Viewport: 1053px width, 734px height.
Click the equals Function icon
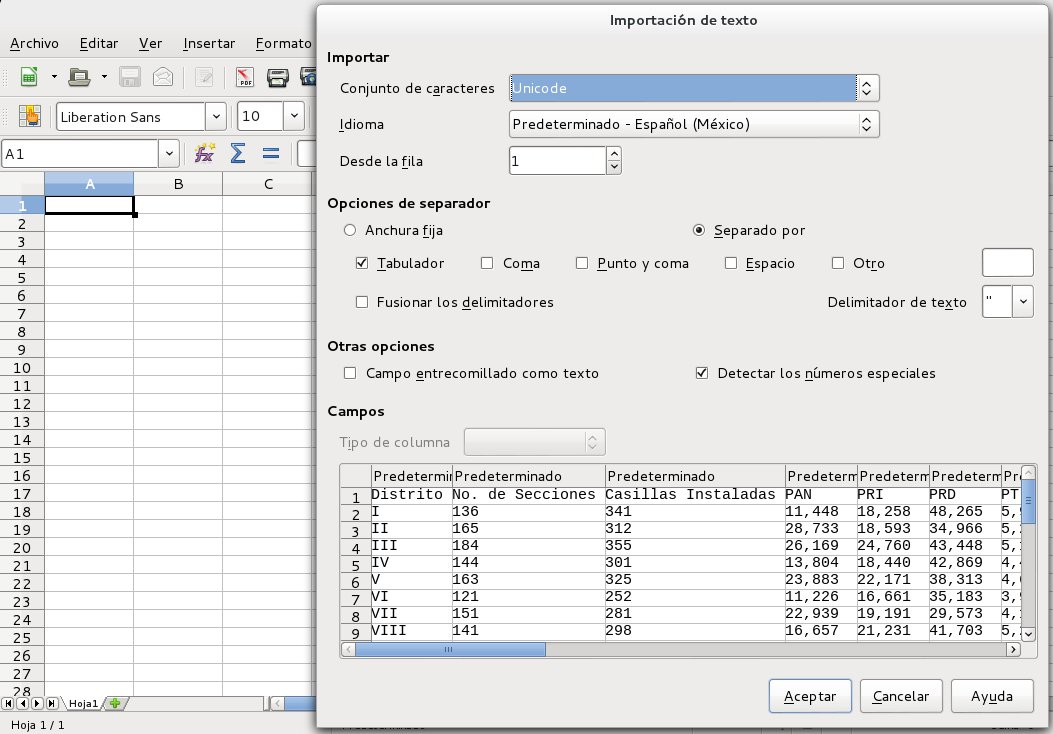(x=270, y=153)
